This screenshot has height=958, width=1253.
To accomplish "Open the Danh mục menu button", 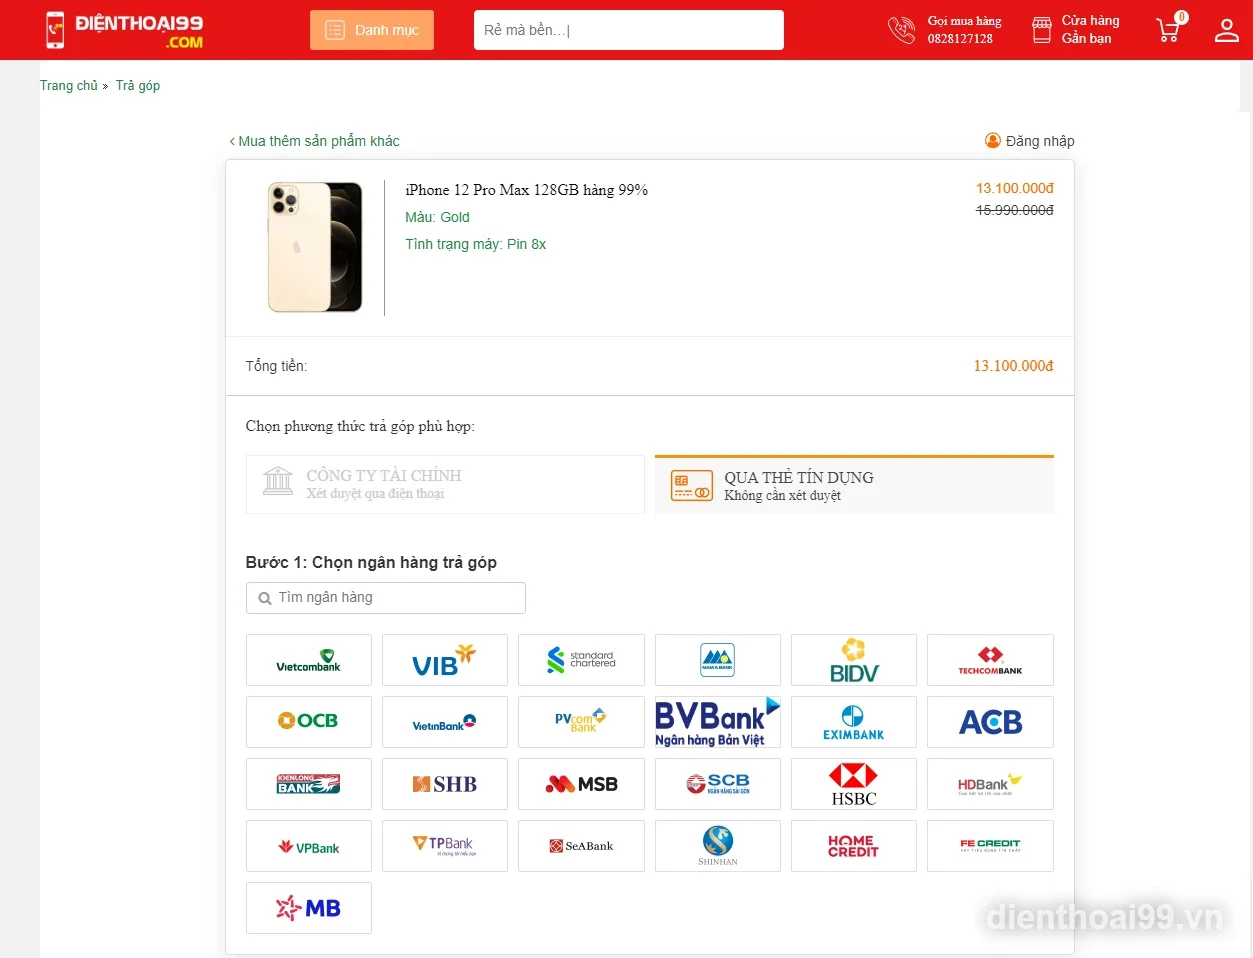I will click(x=372, y=30).
